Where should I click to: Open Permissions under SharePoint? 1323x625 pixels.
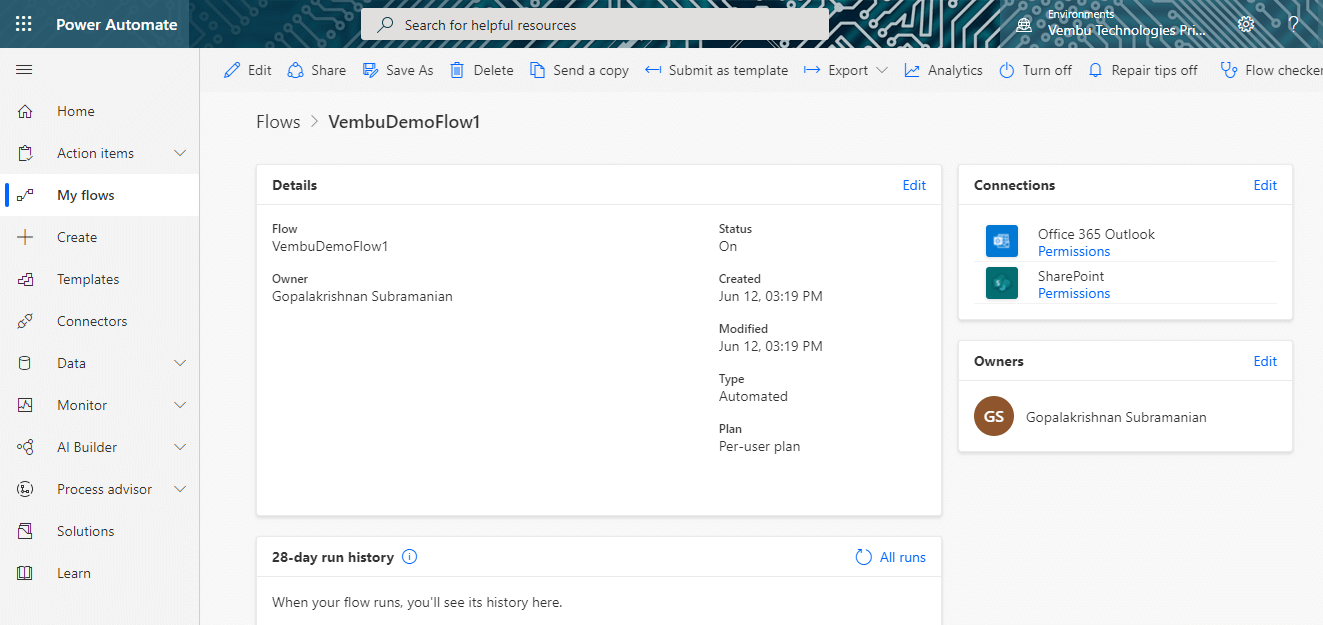click(x=1074, y=293)
